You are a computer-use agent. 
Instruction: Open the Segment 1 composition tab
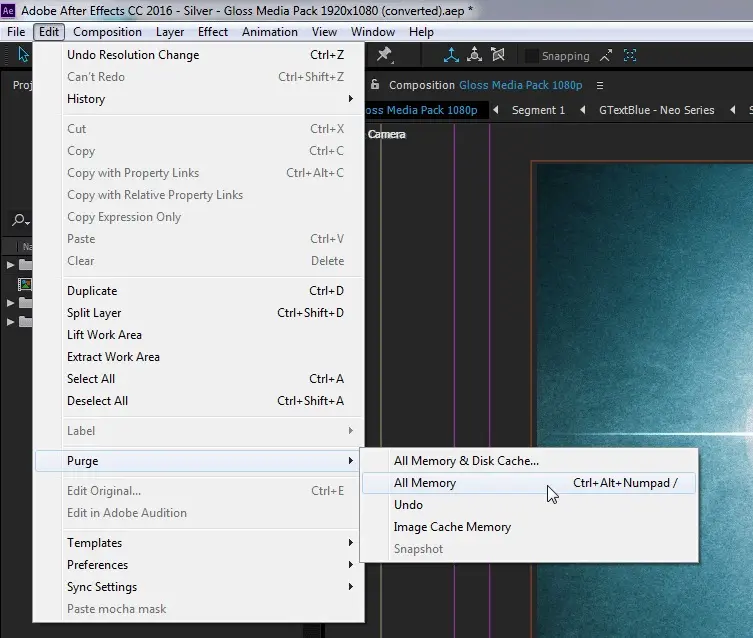538,110
